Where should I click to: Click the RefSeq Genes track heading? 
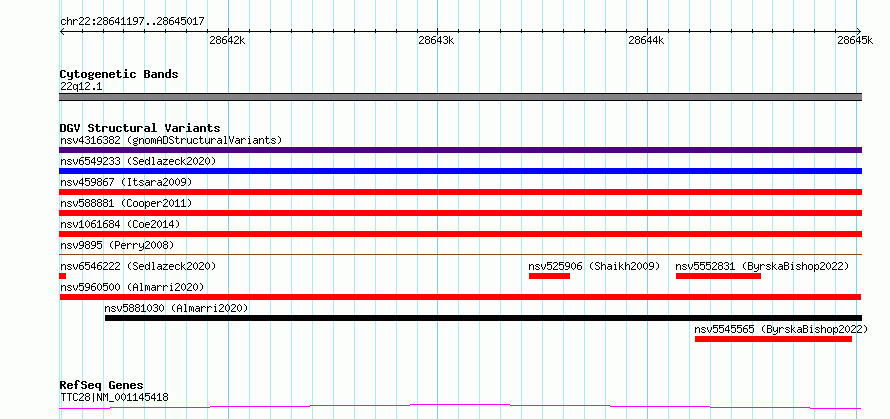(x=102, y=386)
